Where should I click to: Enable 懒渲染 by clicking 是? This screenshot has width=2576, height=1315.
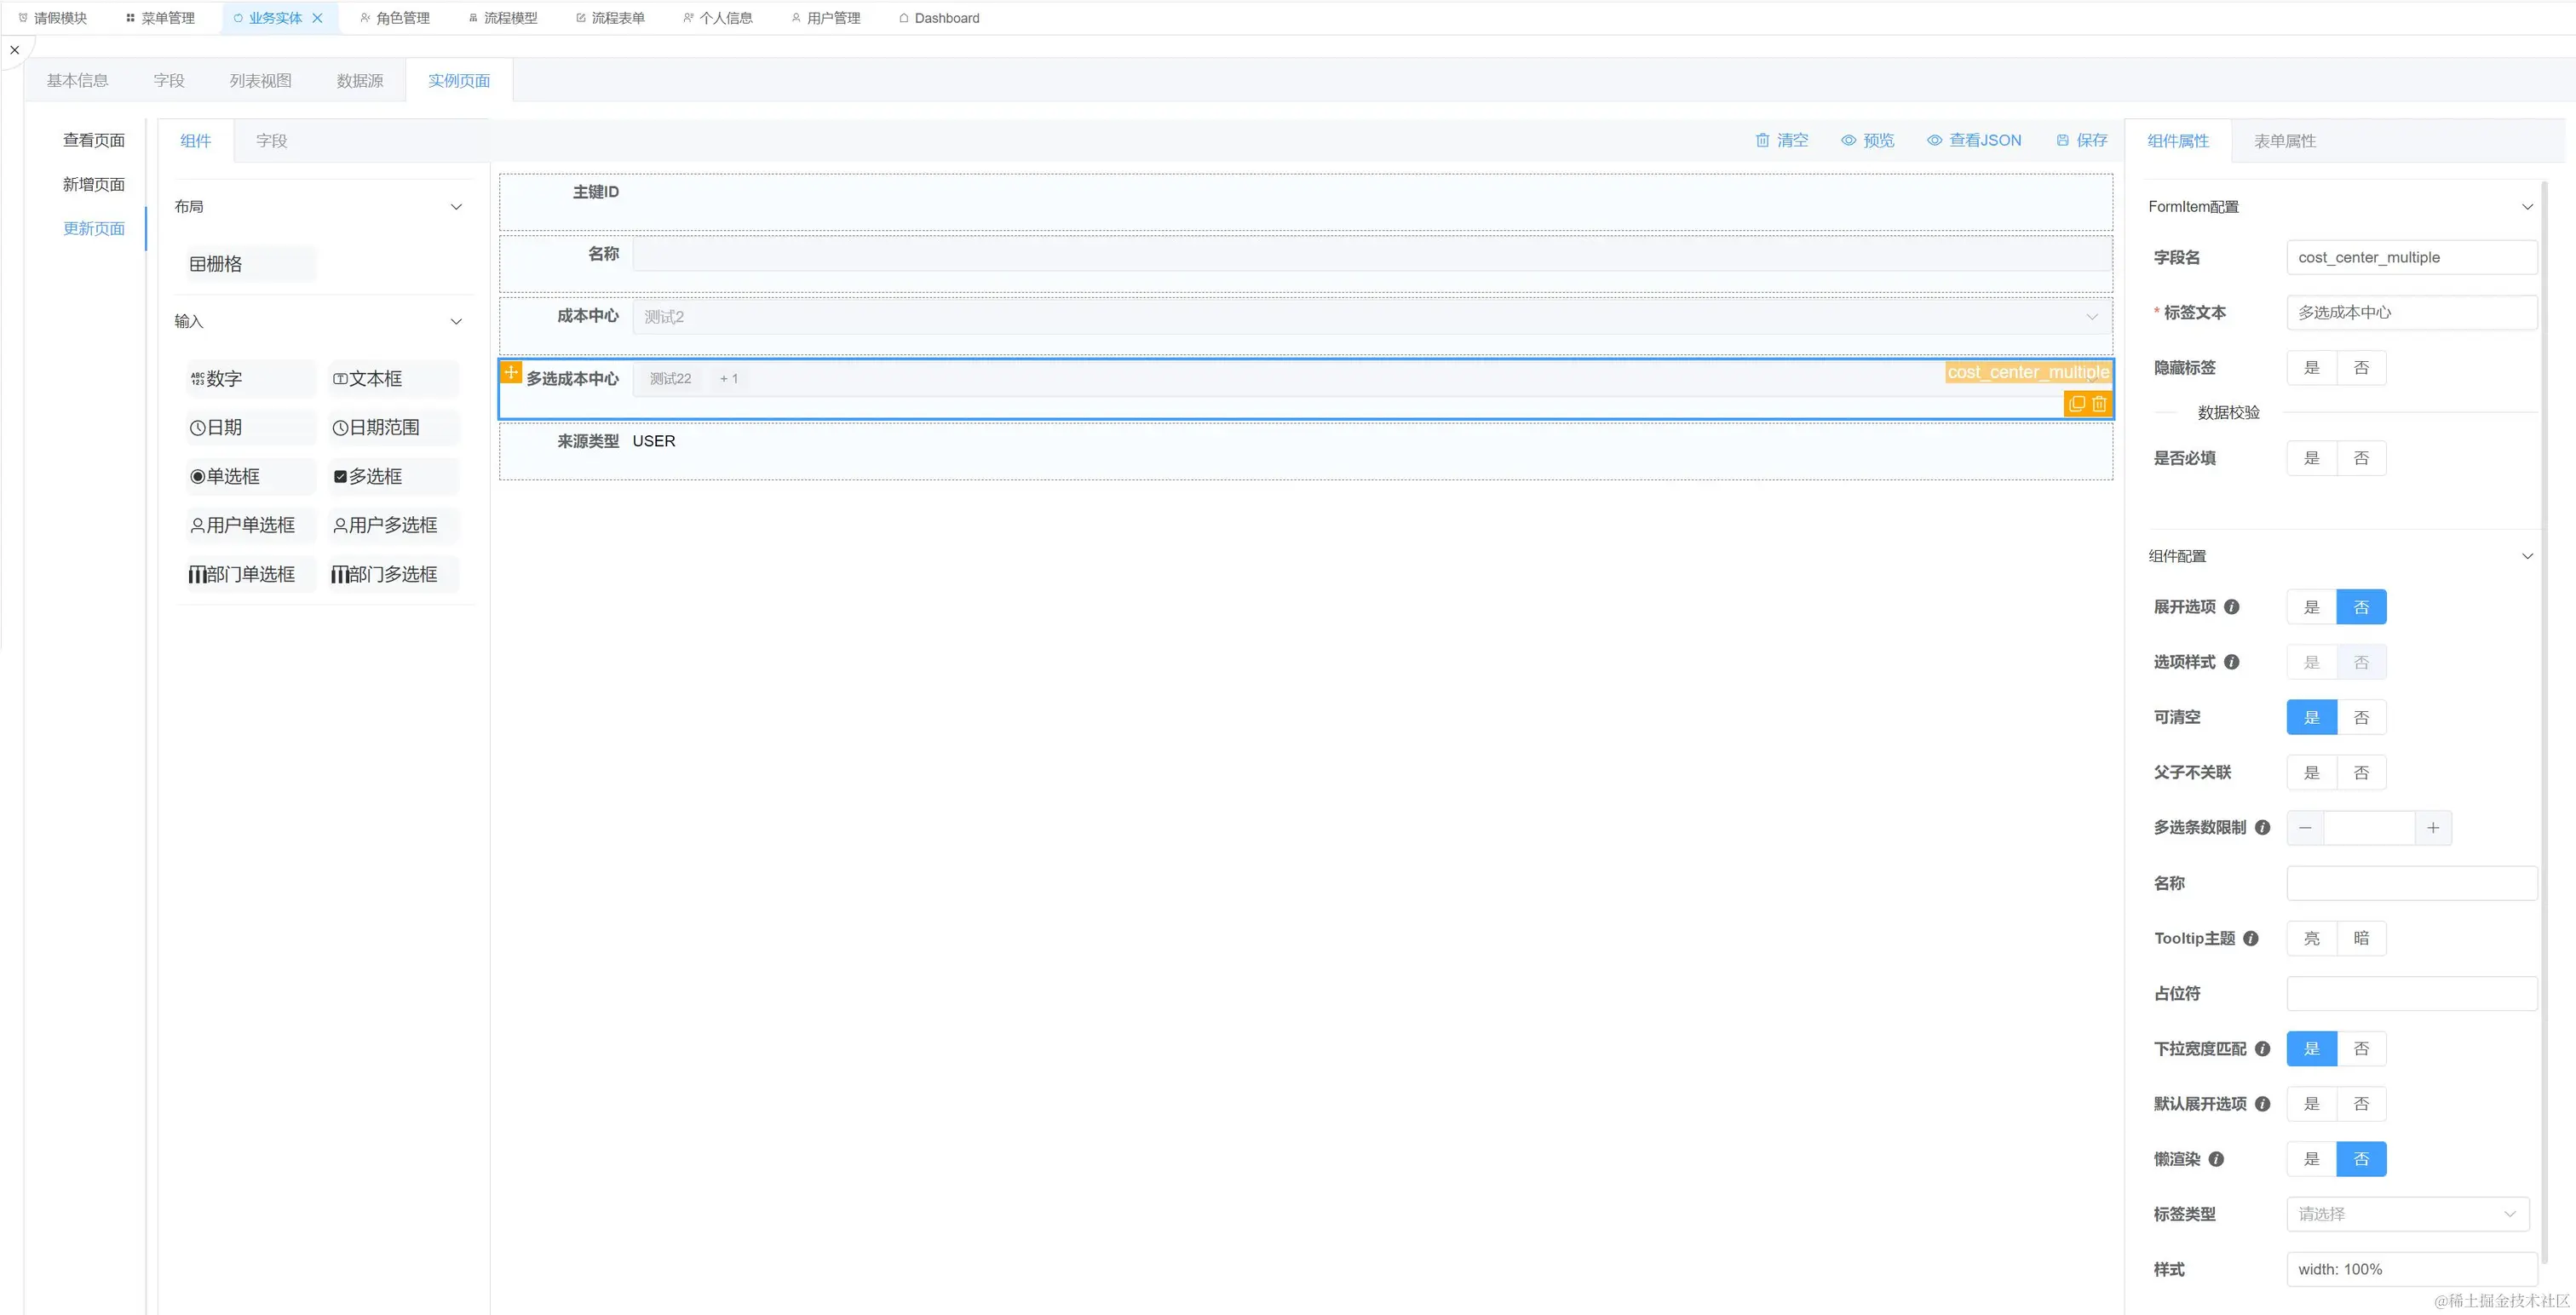coord(2311,1159)
